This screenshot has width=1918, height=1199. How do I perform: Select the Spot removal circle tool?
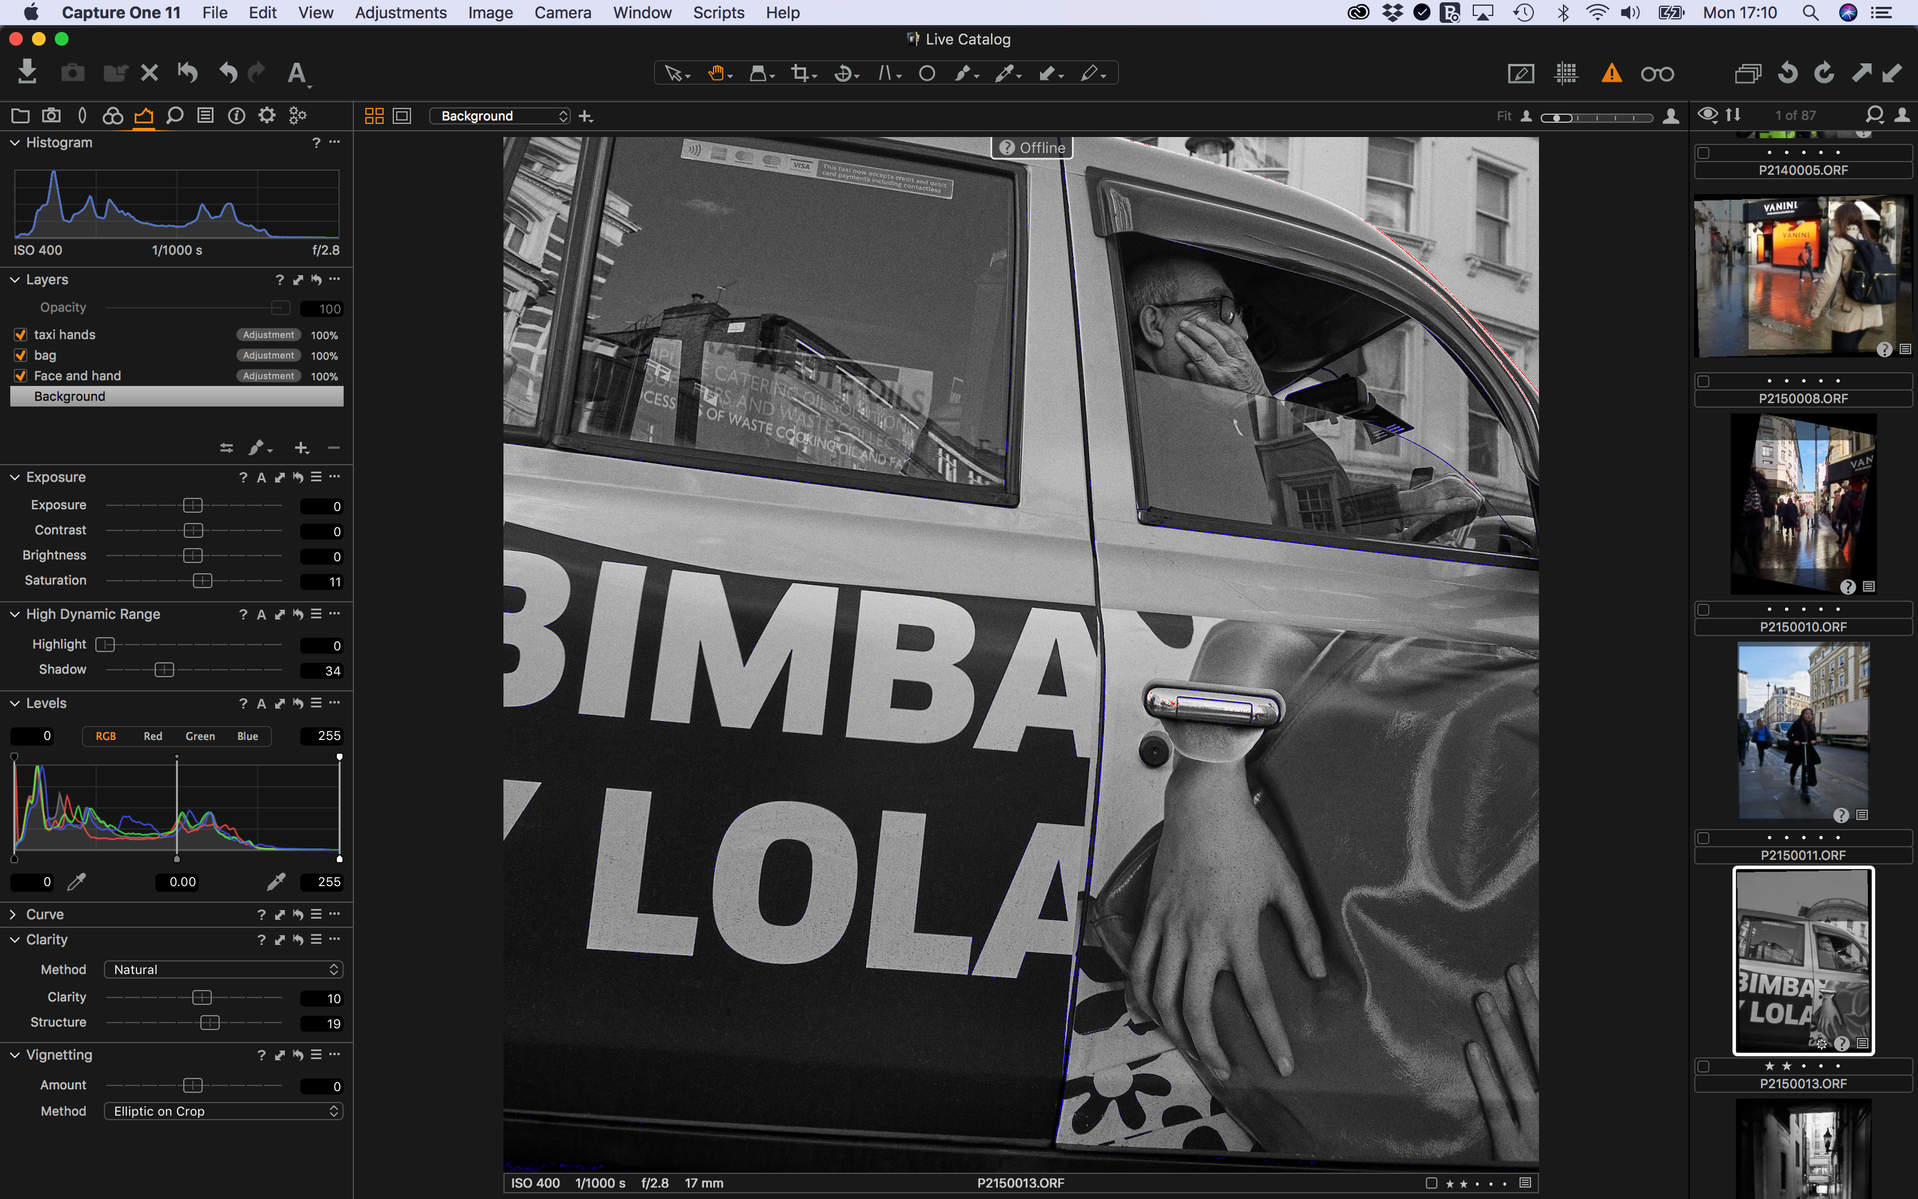coord(927,73)
